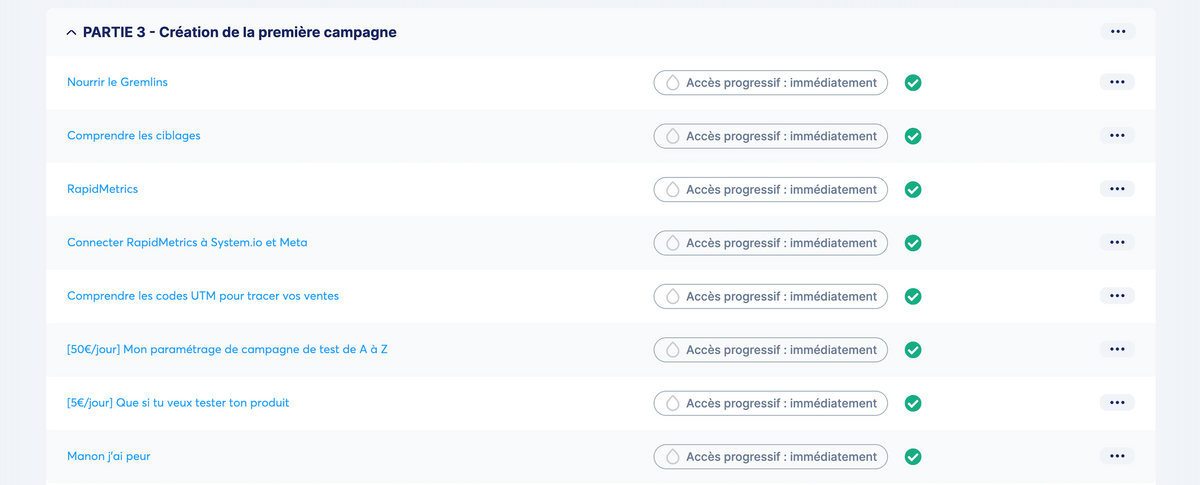
Task: Open the lesson Comprendre les ciblages
Action: [x=134, y=135]
